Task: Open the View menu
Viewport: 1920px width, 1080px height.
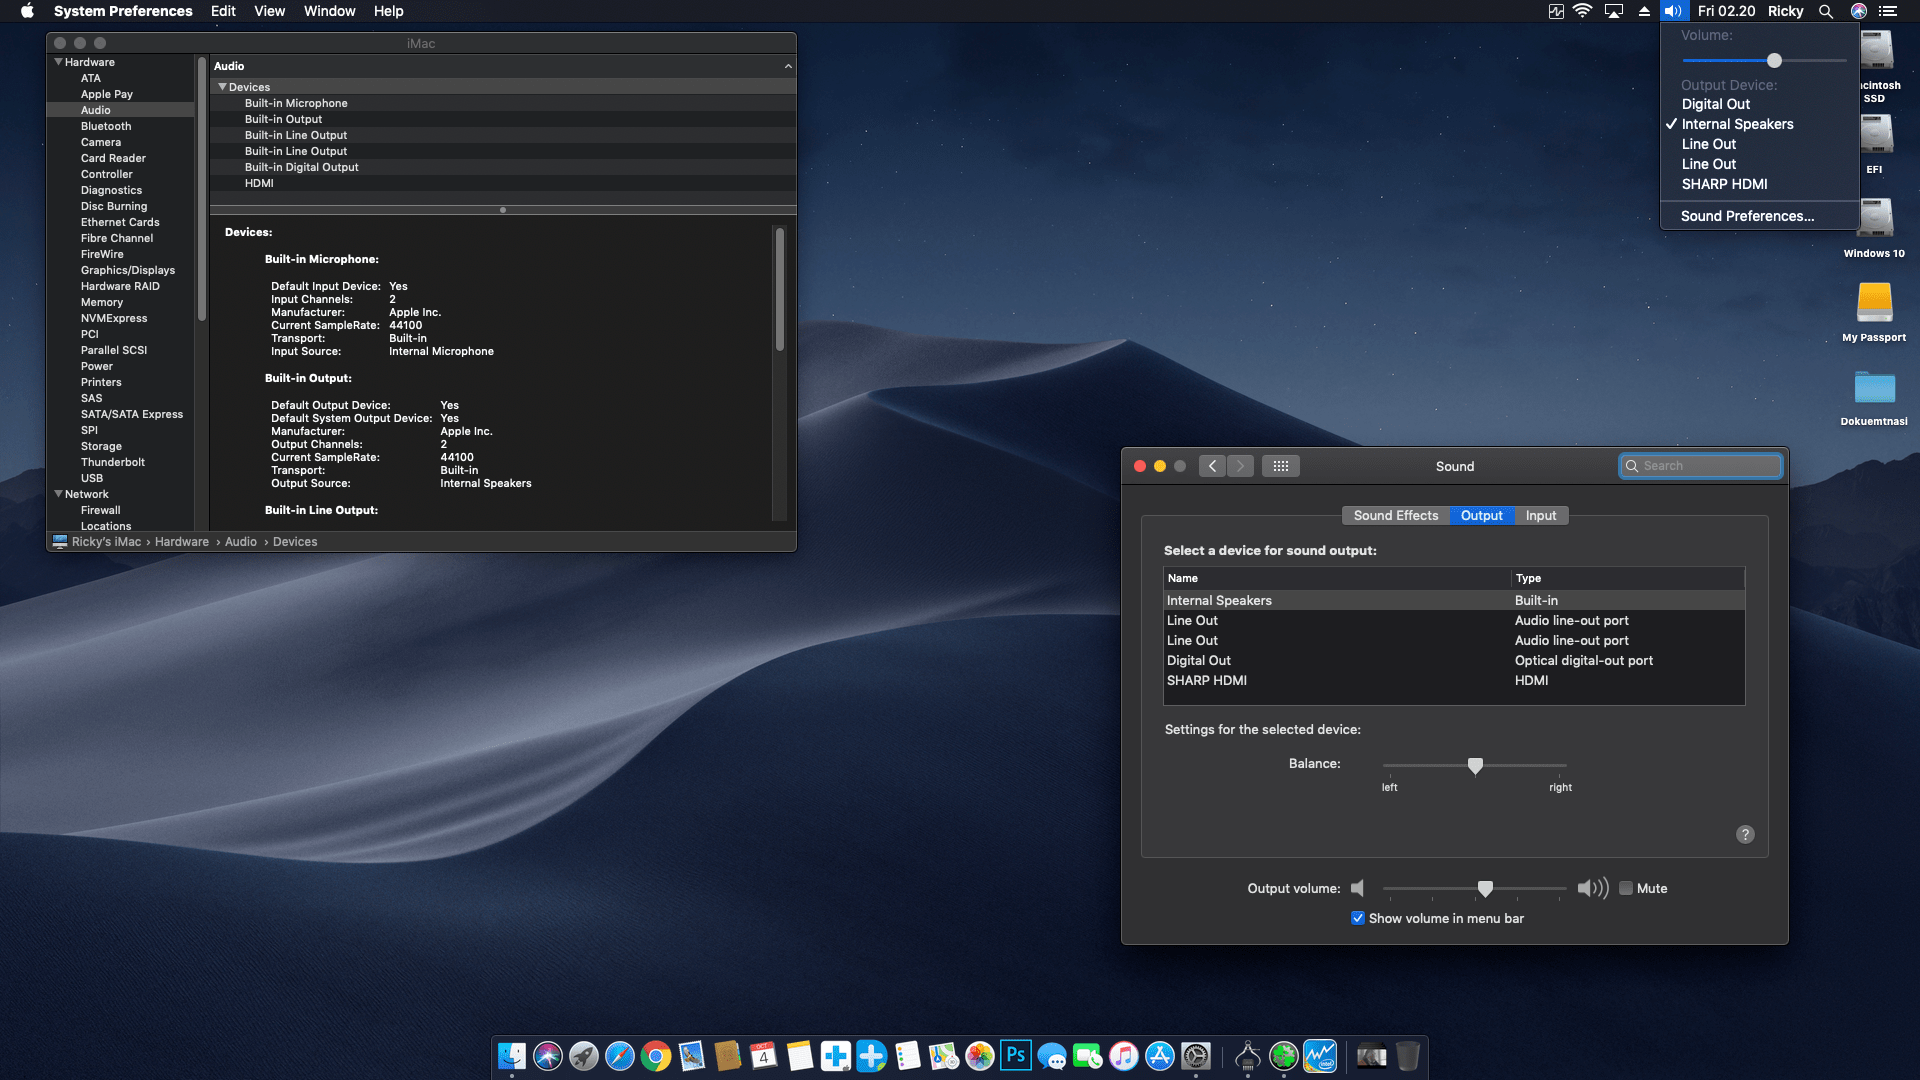Action: 269,11
